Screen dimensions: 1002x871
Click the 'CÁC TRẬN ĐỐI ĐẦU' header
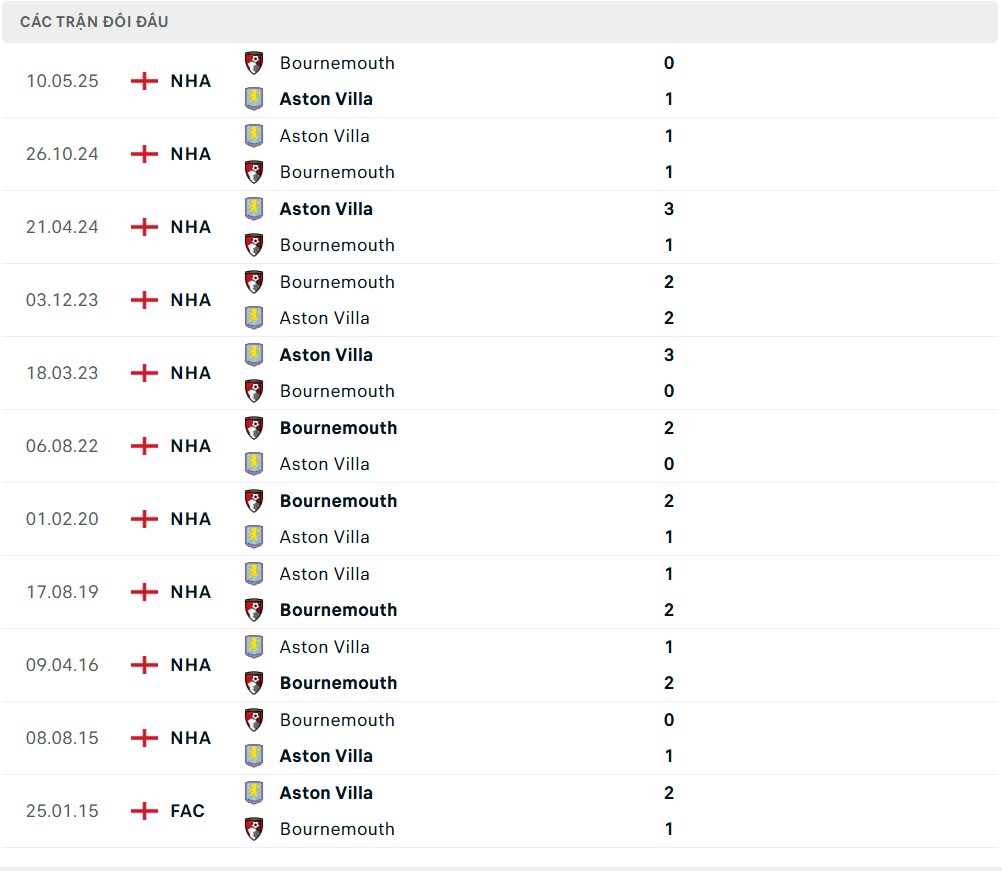[x=94, y=21]
